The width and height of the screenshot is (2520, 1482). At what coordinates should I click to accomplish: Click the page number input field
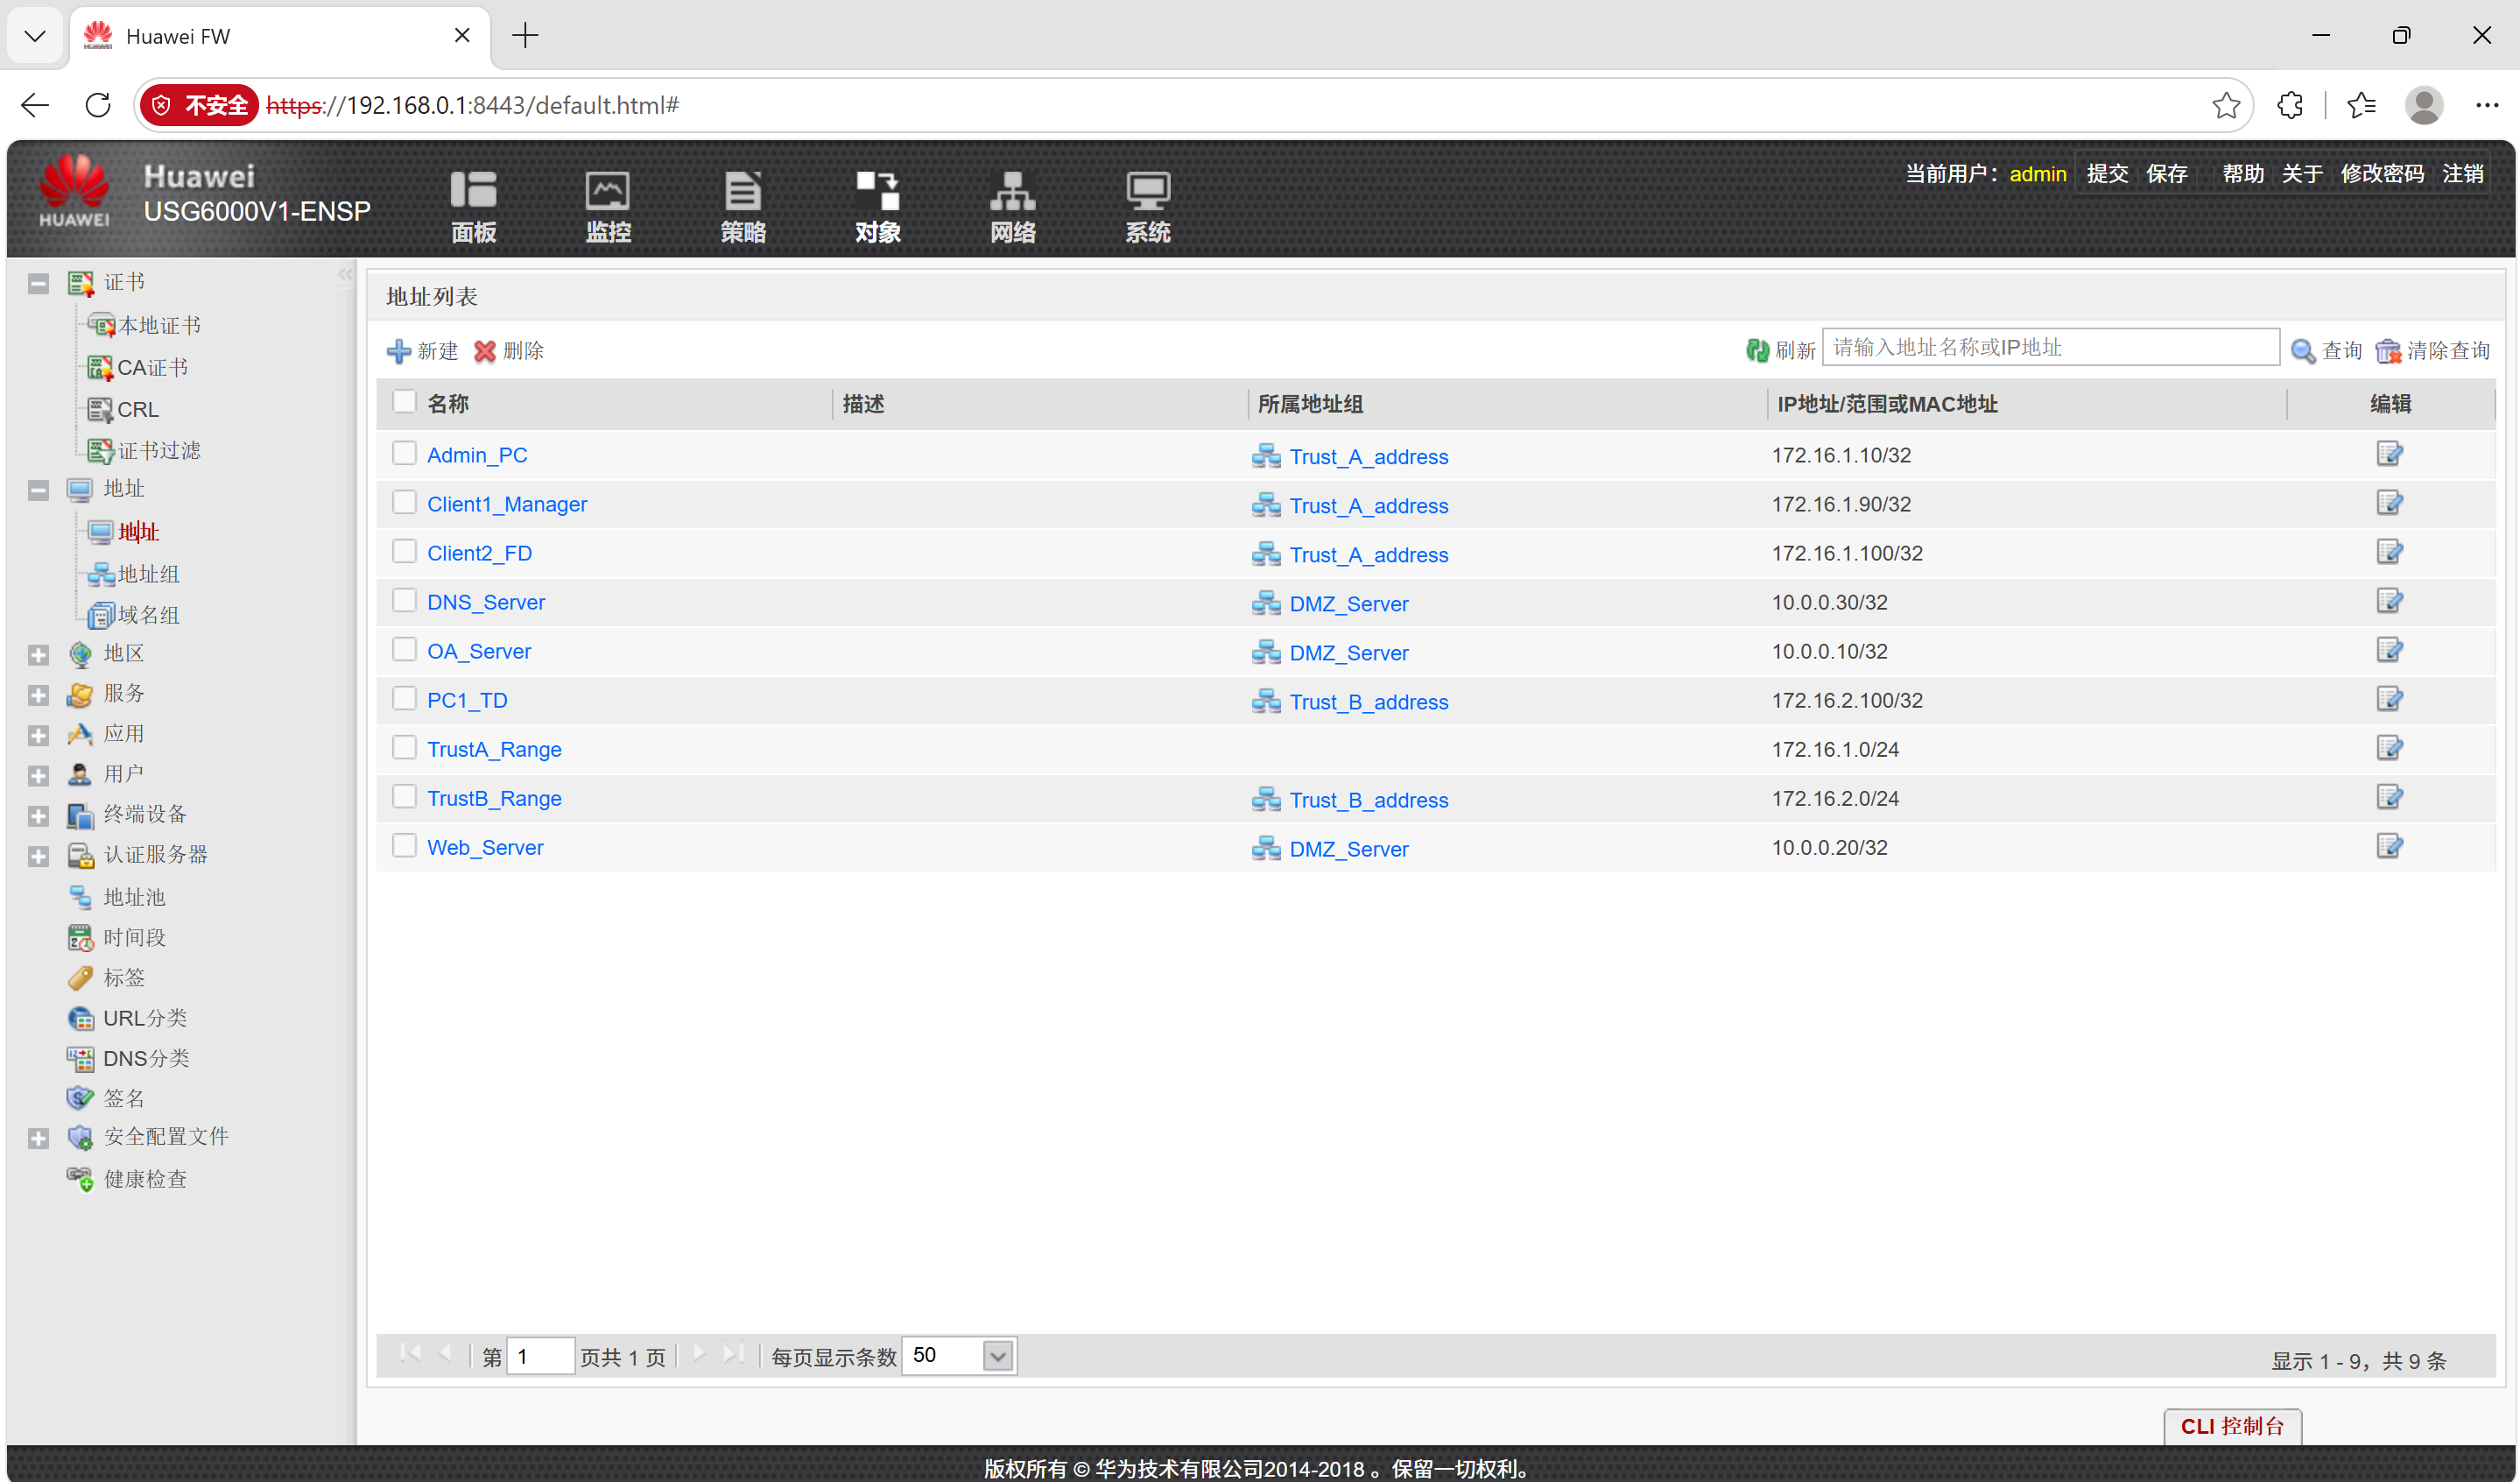[x=540, y=1356]
